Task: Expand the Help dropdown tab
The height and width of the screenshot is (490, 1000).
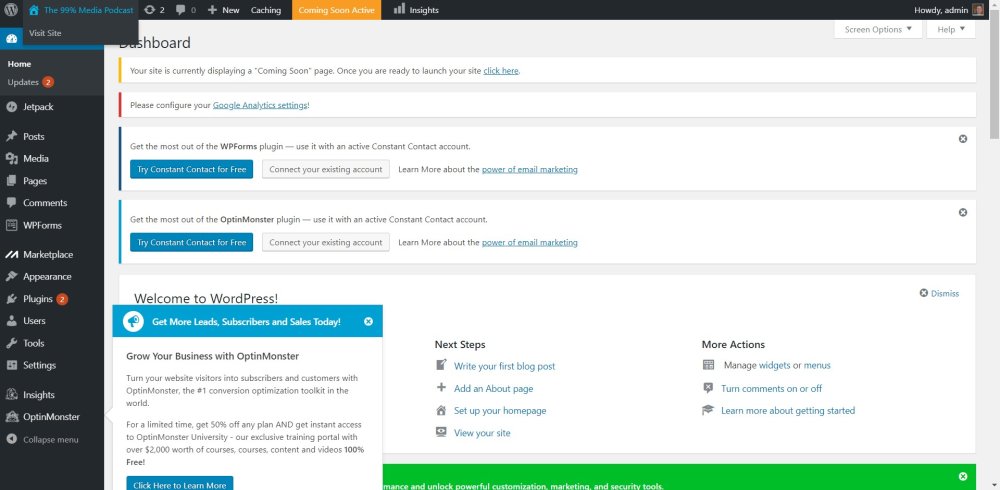Action: [951, 29]
